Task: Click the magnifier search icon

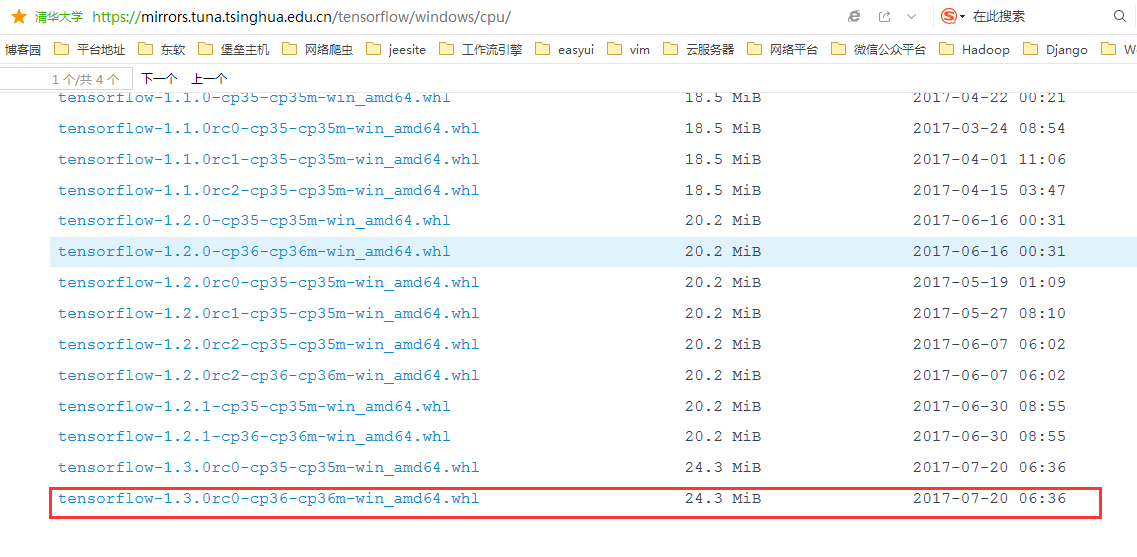Action: pos(1120,16)
